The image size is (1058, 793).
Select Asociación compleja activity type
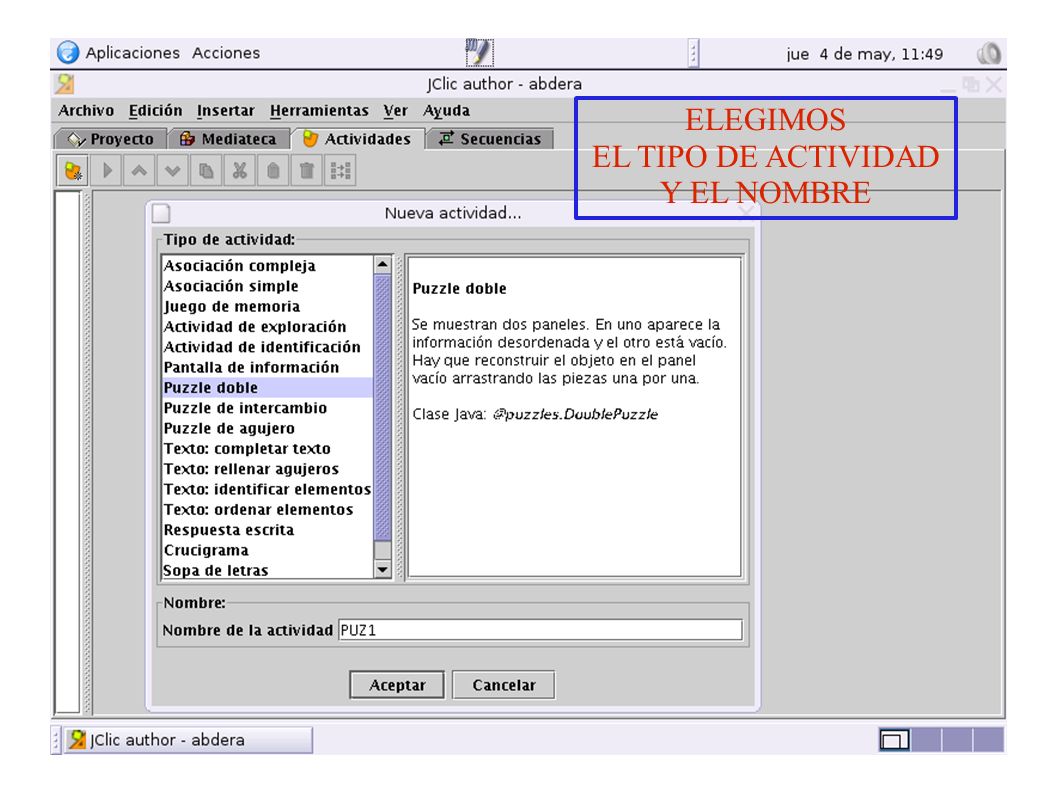click(267, 266)
